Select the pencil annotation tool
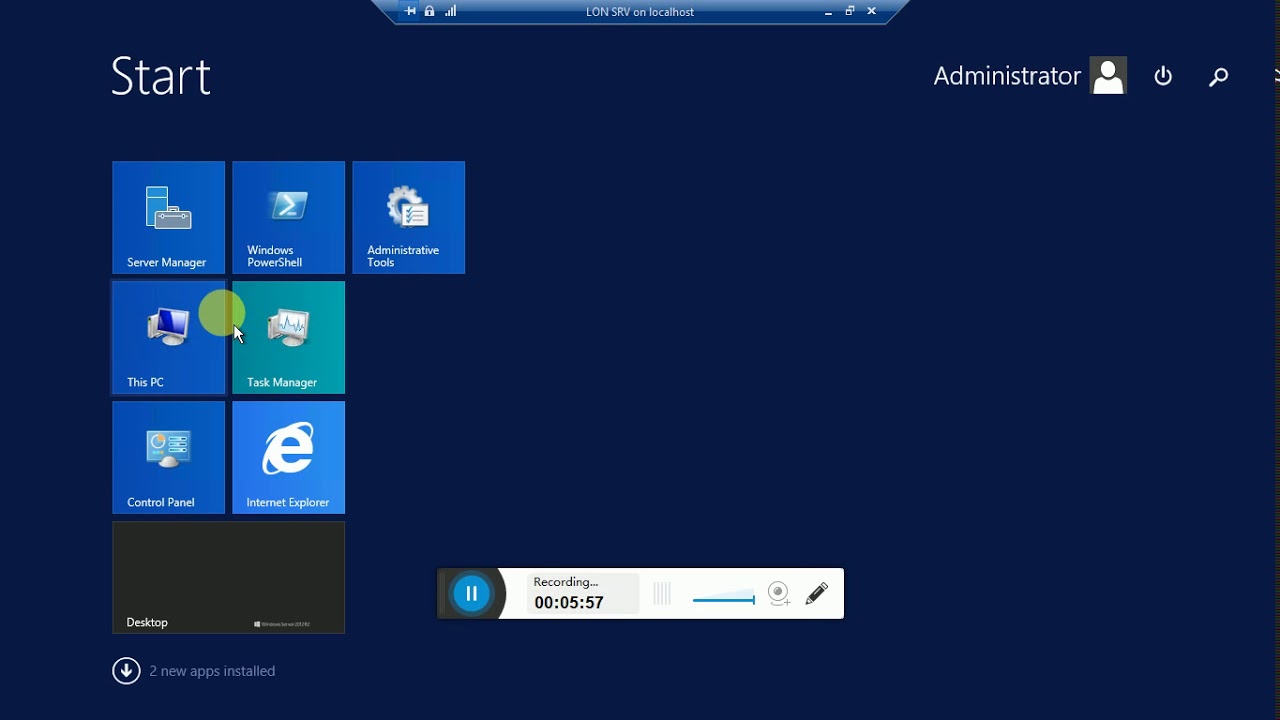 tap(817, 593)
